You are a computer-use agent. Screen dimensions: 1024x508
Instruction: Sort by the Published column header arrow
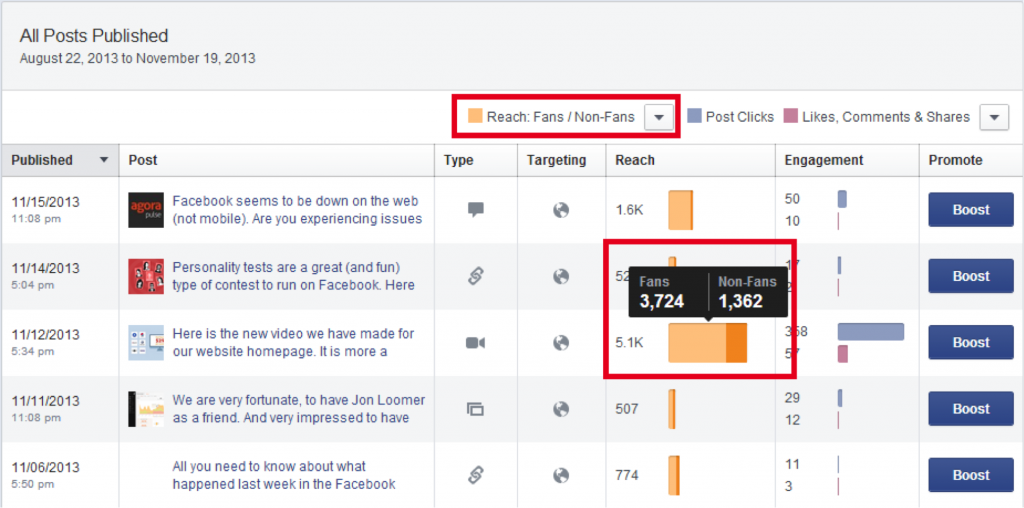[103, 160]
